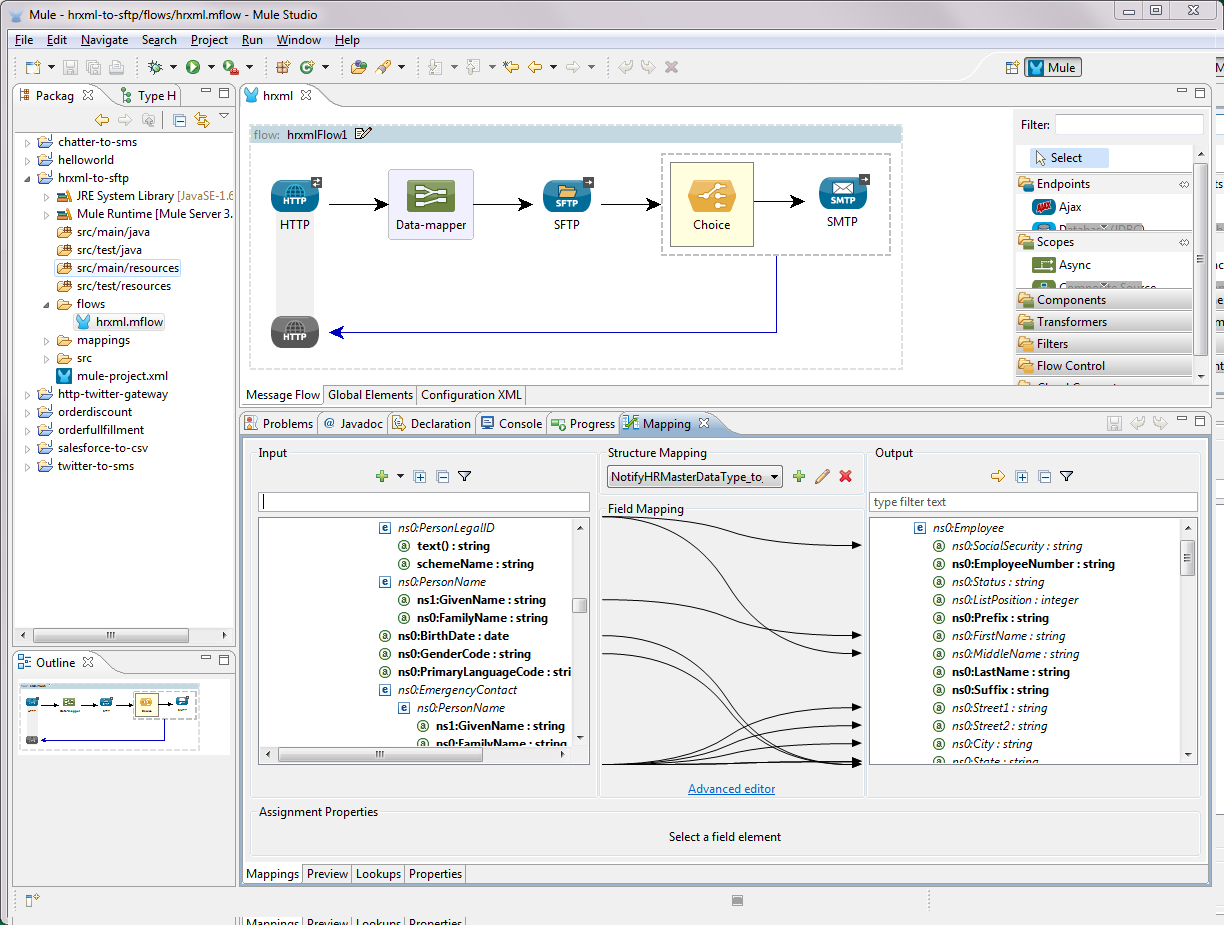The height and width of the screenshot is (925, 1224).
Task: Expand the chatter-to-sms project
Action: (28, 142)
